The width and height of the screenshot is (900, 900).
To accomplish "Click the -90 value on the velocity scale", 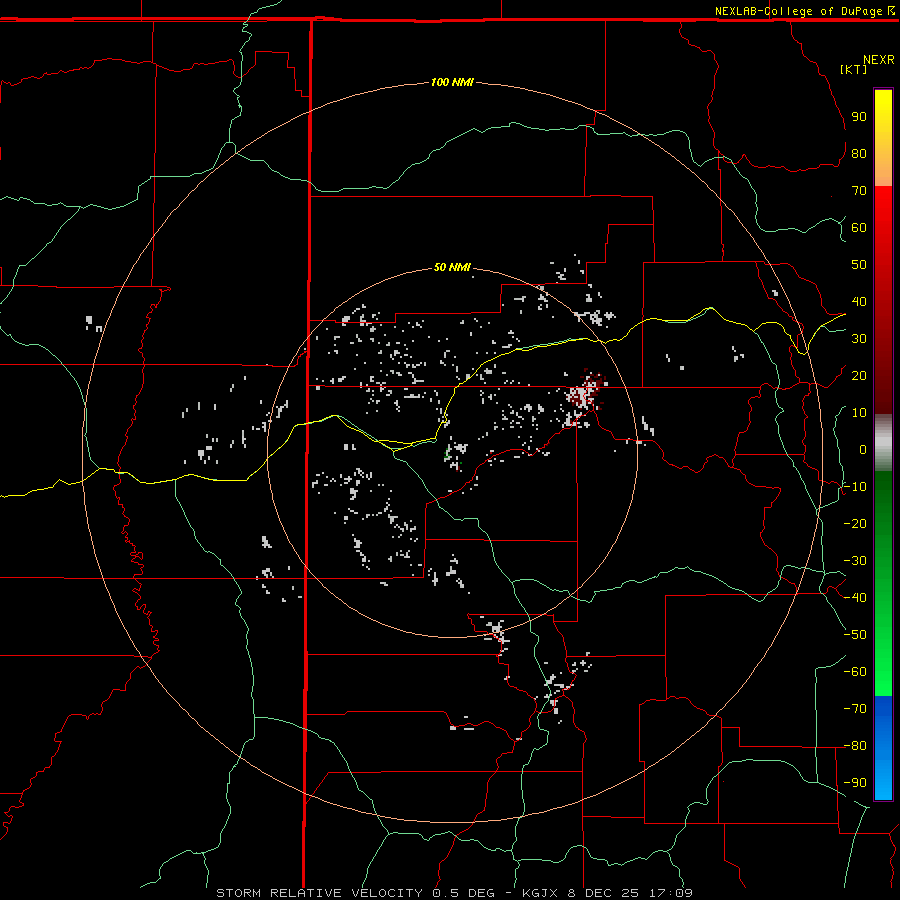I will (855, 783).
